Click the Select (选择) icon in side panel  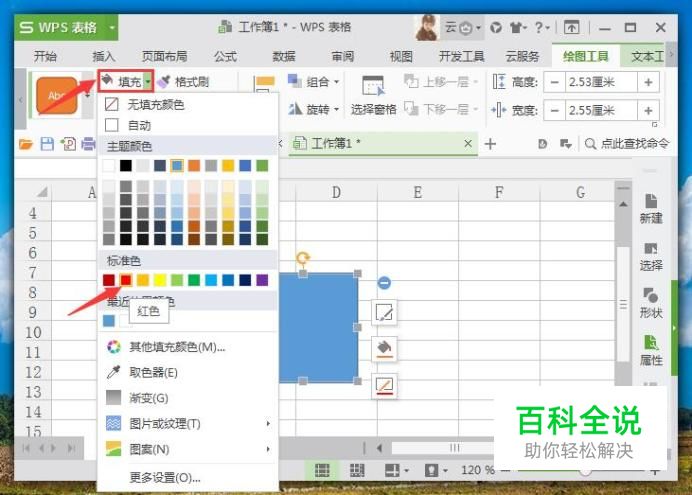pyautogui.click(x=651, y=248)
